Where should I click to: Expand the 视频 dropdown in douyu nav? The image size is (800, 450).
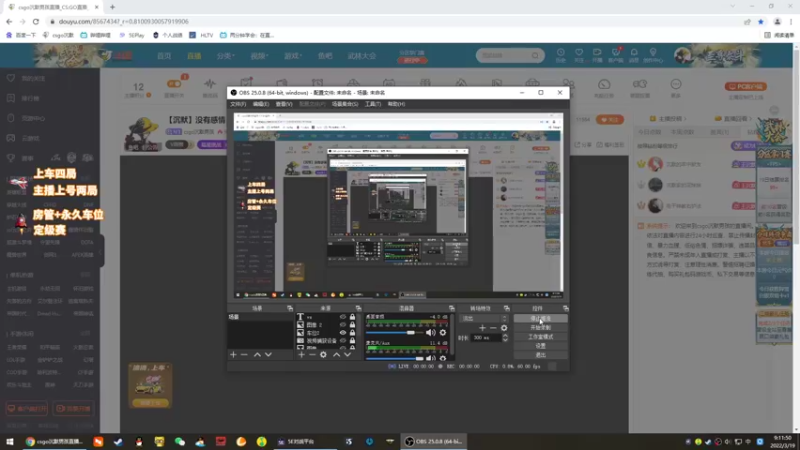[x=259, y=56]
